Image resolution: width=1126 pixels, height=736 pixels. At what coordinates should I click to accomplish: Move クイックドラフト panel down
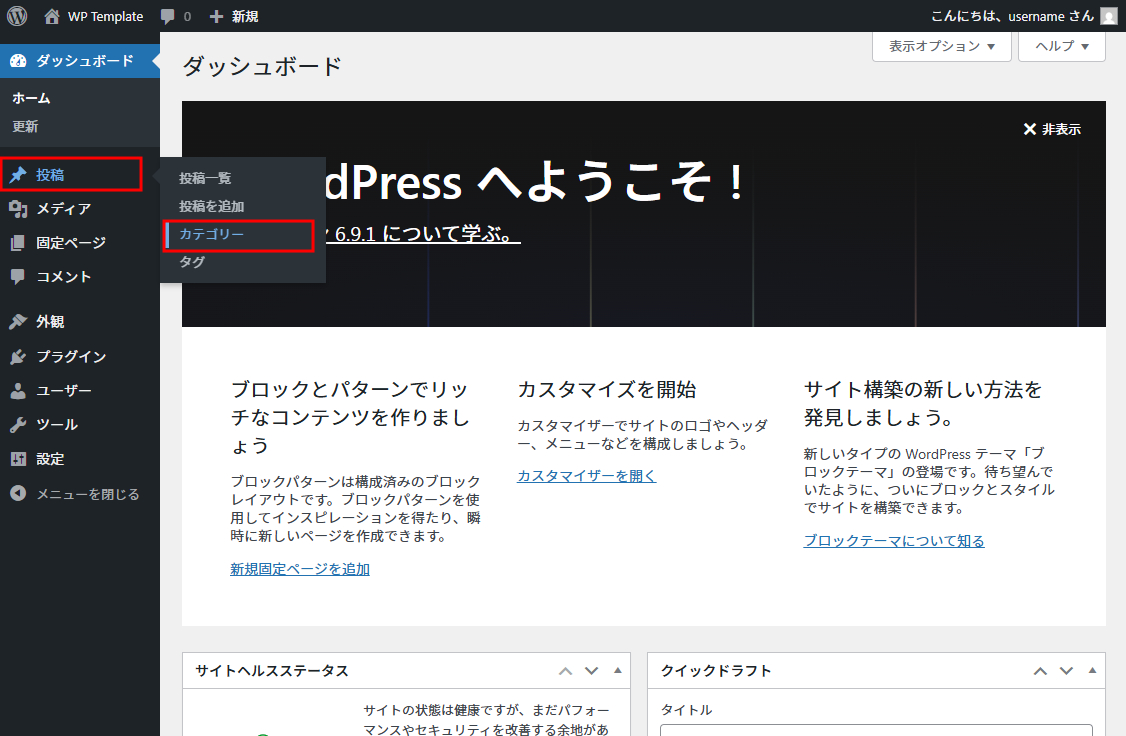click(1066, 671)
